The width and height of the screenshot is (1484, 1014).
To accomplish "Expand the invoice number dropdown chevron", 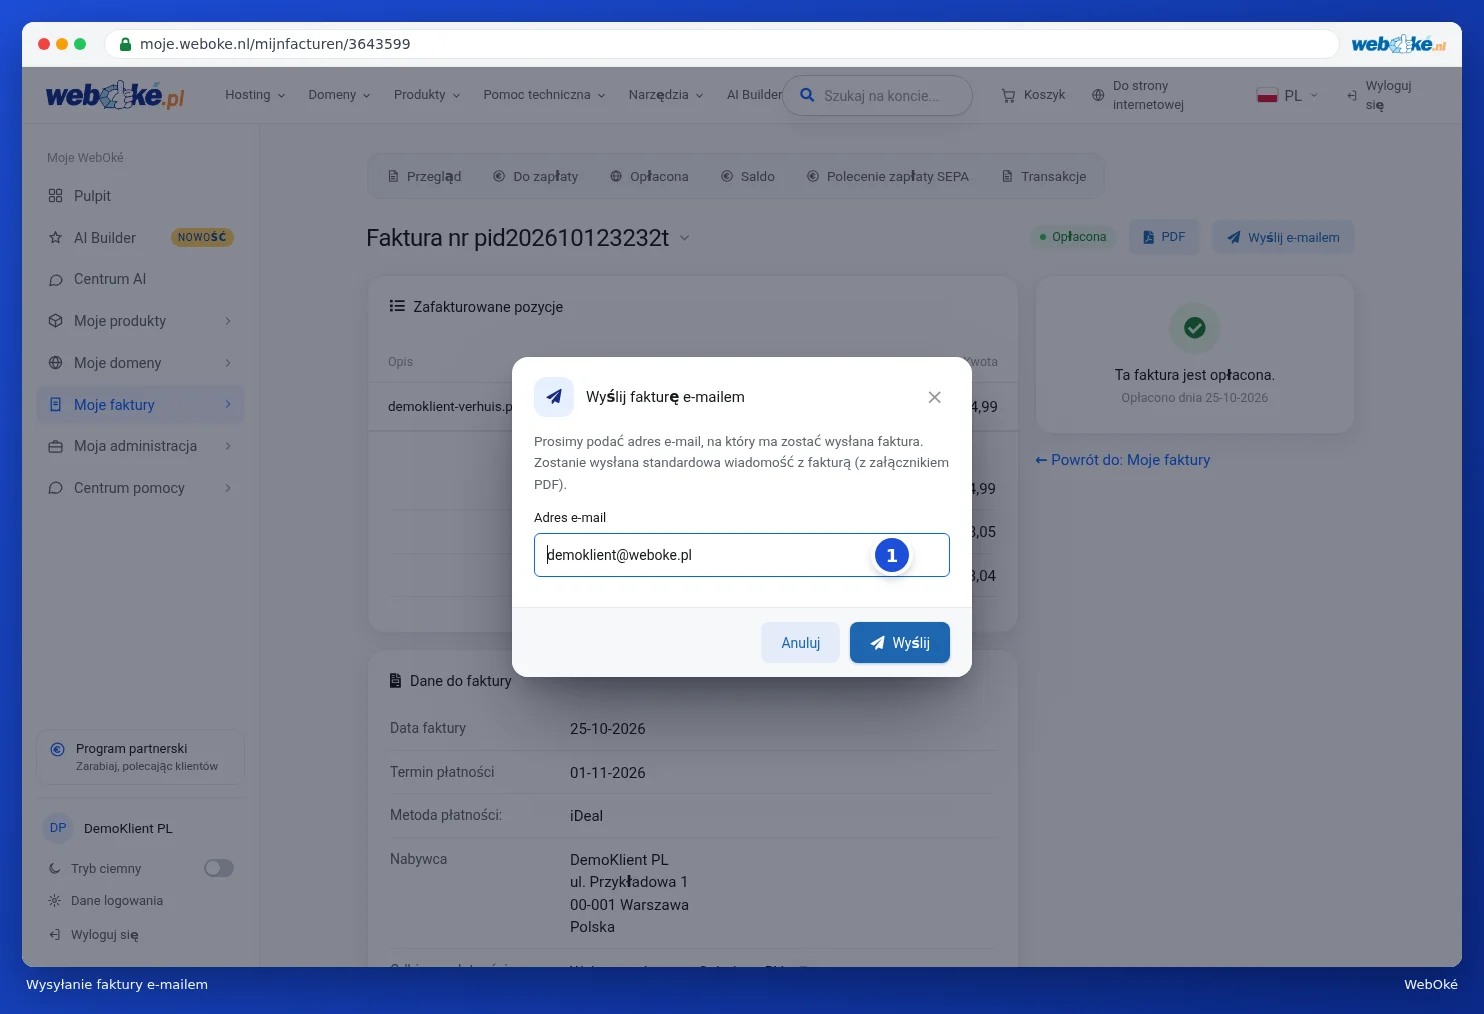I will (x=685, y=238).
